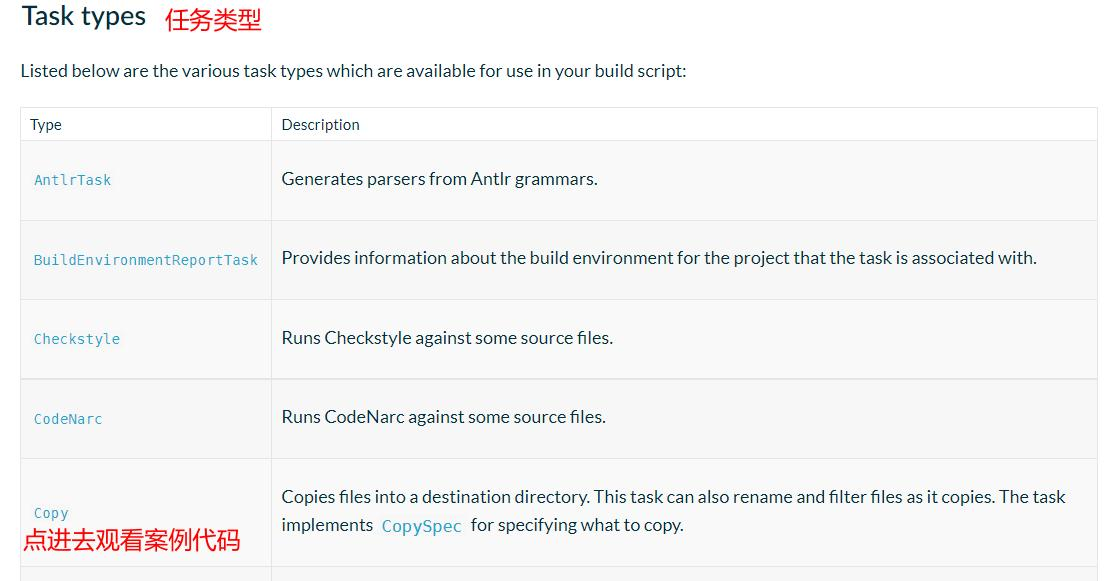Click 'Generates parsers from Antlr grammars' description

(439, 179)
